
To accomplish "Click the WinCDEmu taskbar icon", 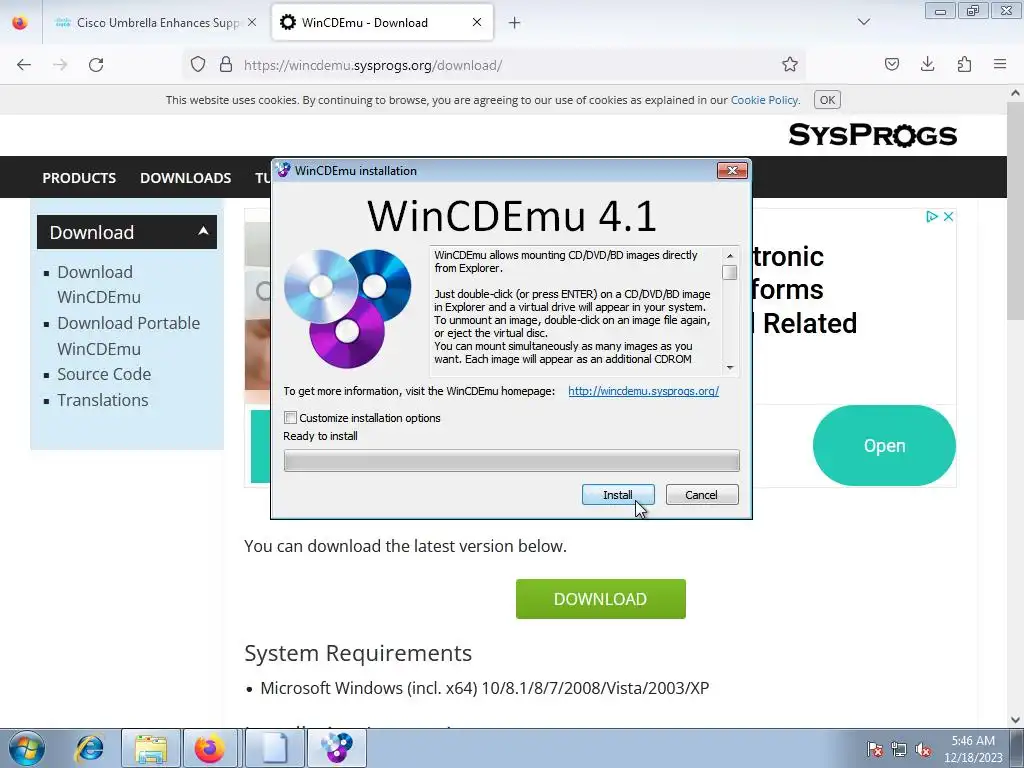I will 336,748.
